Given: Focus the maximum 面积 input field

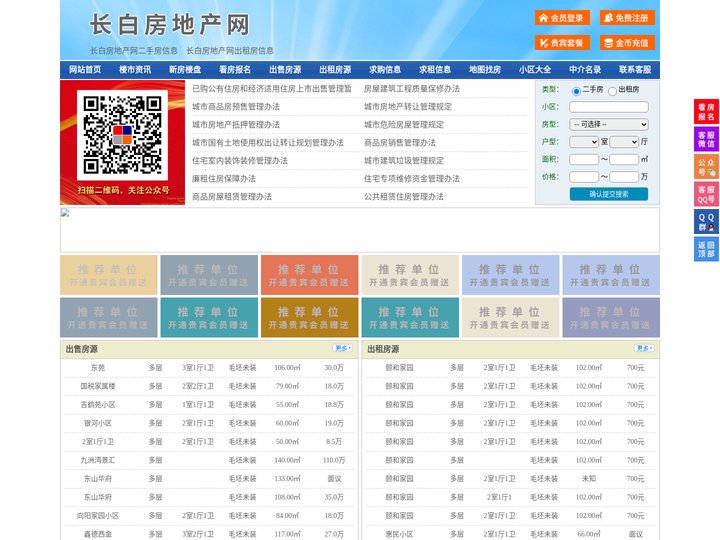Looking at the screenshot, I should point(624,159).
